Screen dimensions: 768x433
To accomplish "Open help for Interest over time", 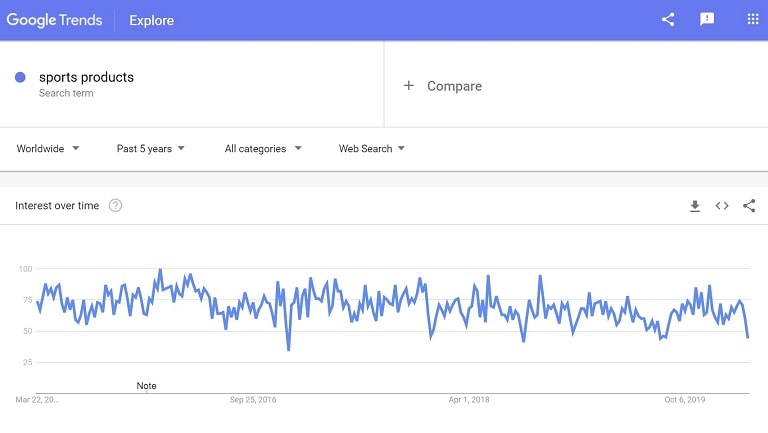I will [115, 205].
